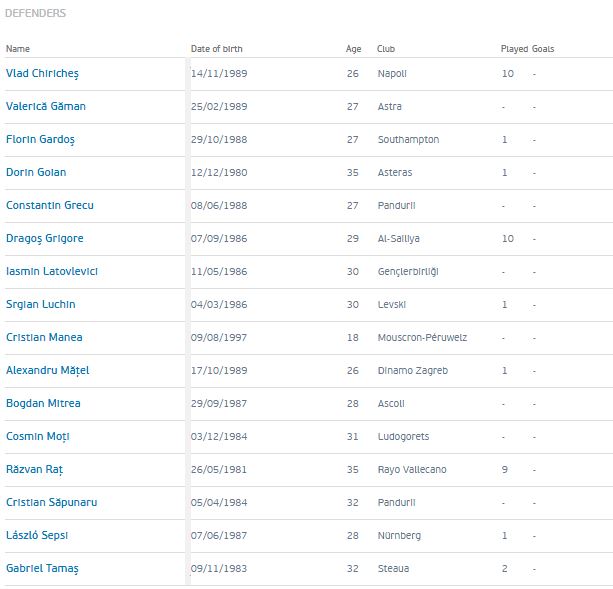This screenshot has width=613, height=589.
Task: Click the Rayo Vallecano club cell
Action: tap(412, 469)
